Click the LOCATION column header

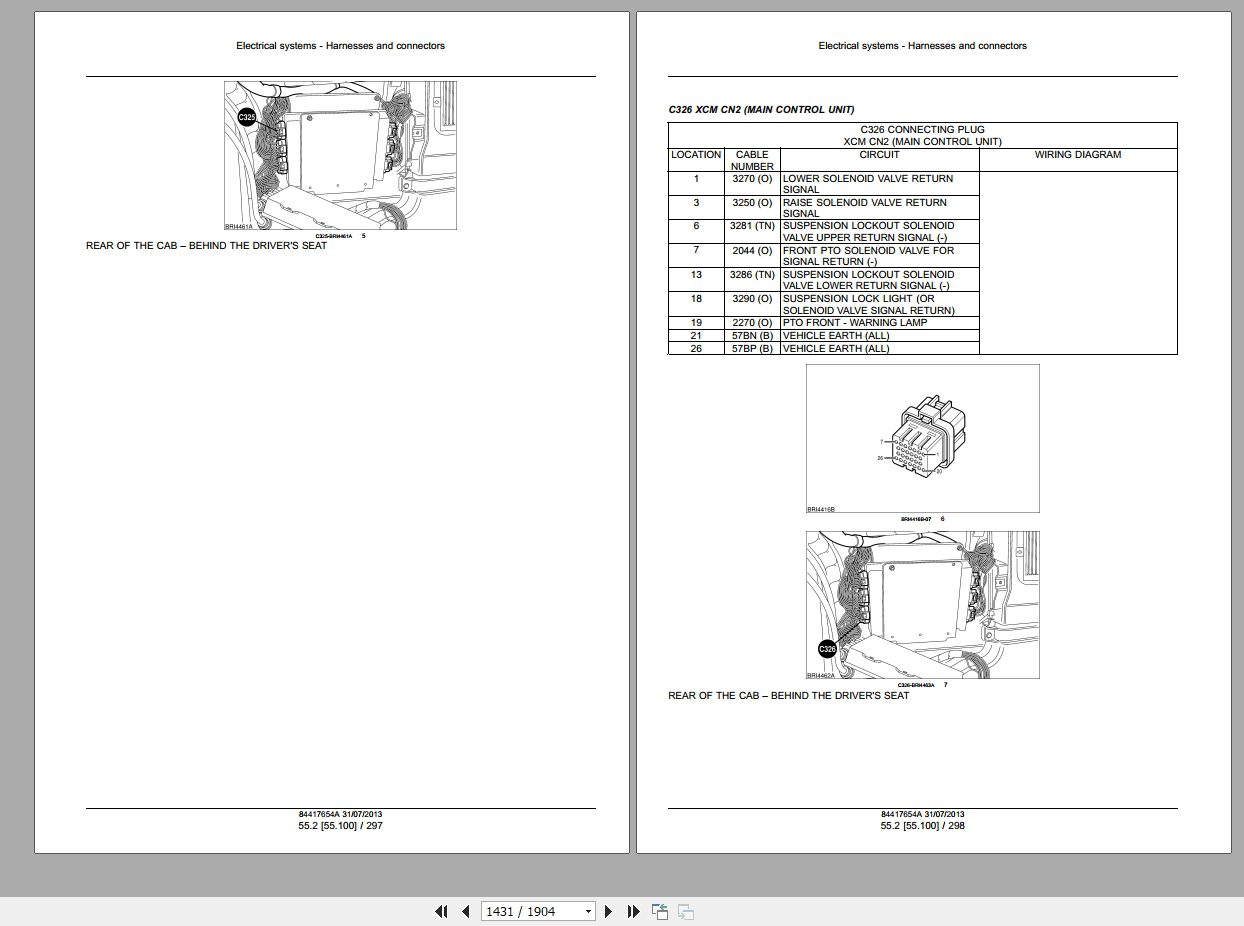pyautogui.click(x=696, y=155)
